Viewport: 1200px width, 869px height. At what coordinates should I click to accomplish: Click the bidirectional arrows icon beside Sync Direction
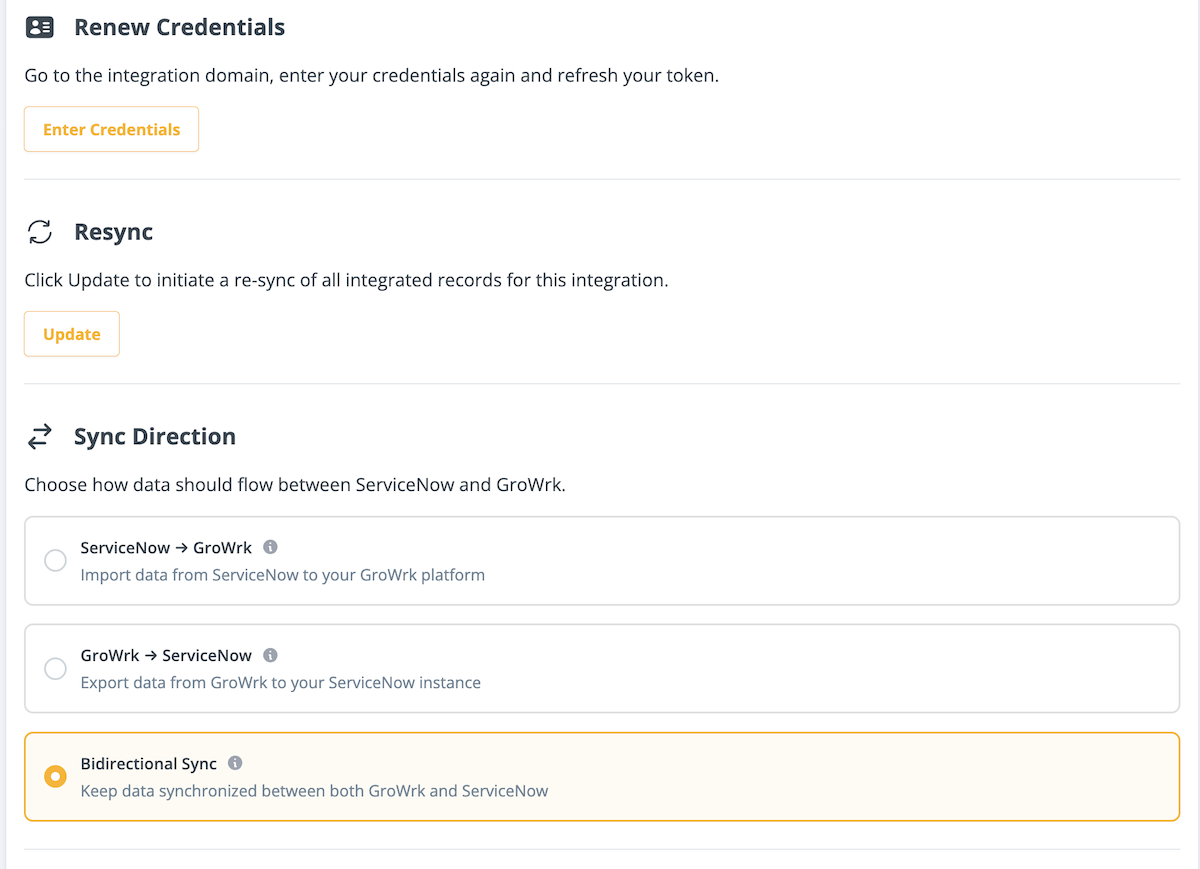tap(39, 436)
